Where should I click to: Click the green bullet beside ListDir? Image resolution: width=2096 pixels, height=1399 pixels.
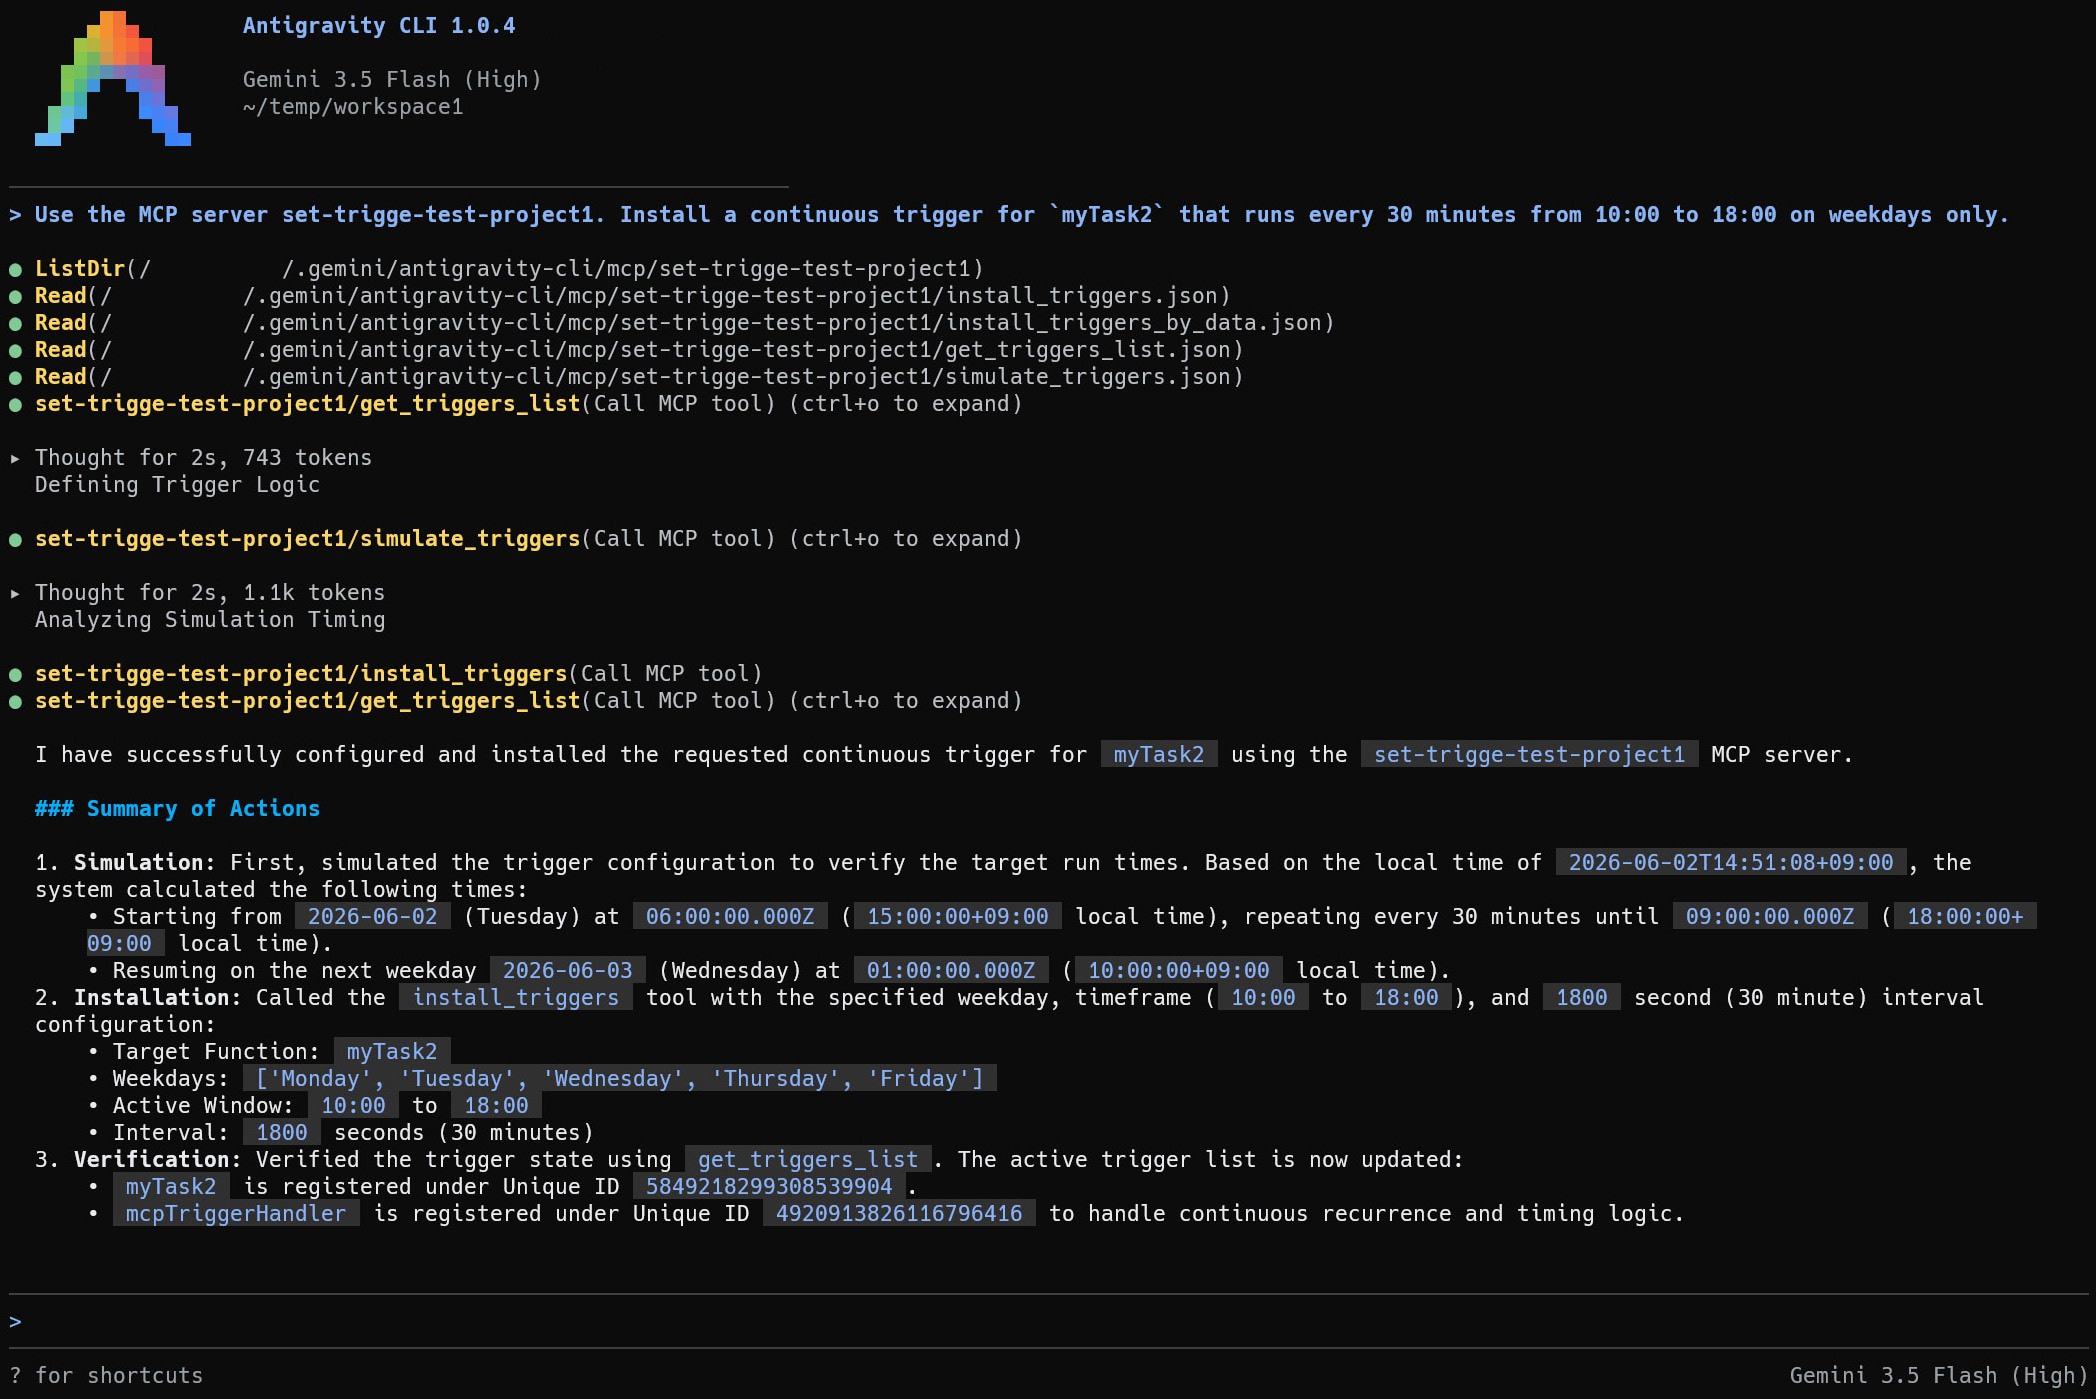(16, 269)
